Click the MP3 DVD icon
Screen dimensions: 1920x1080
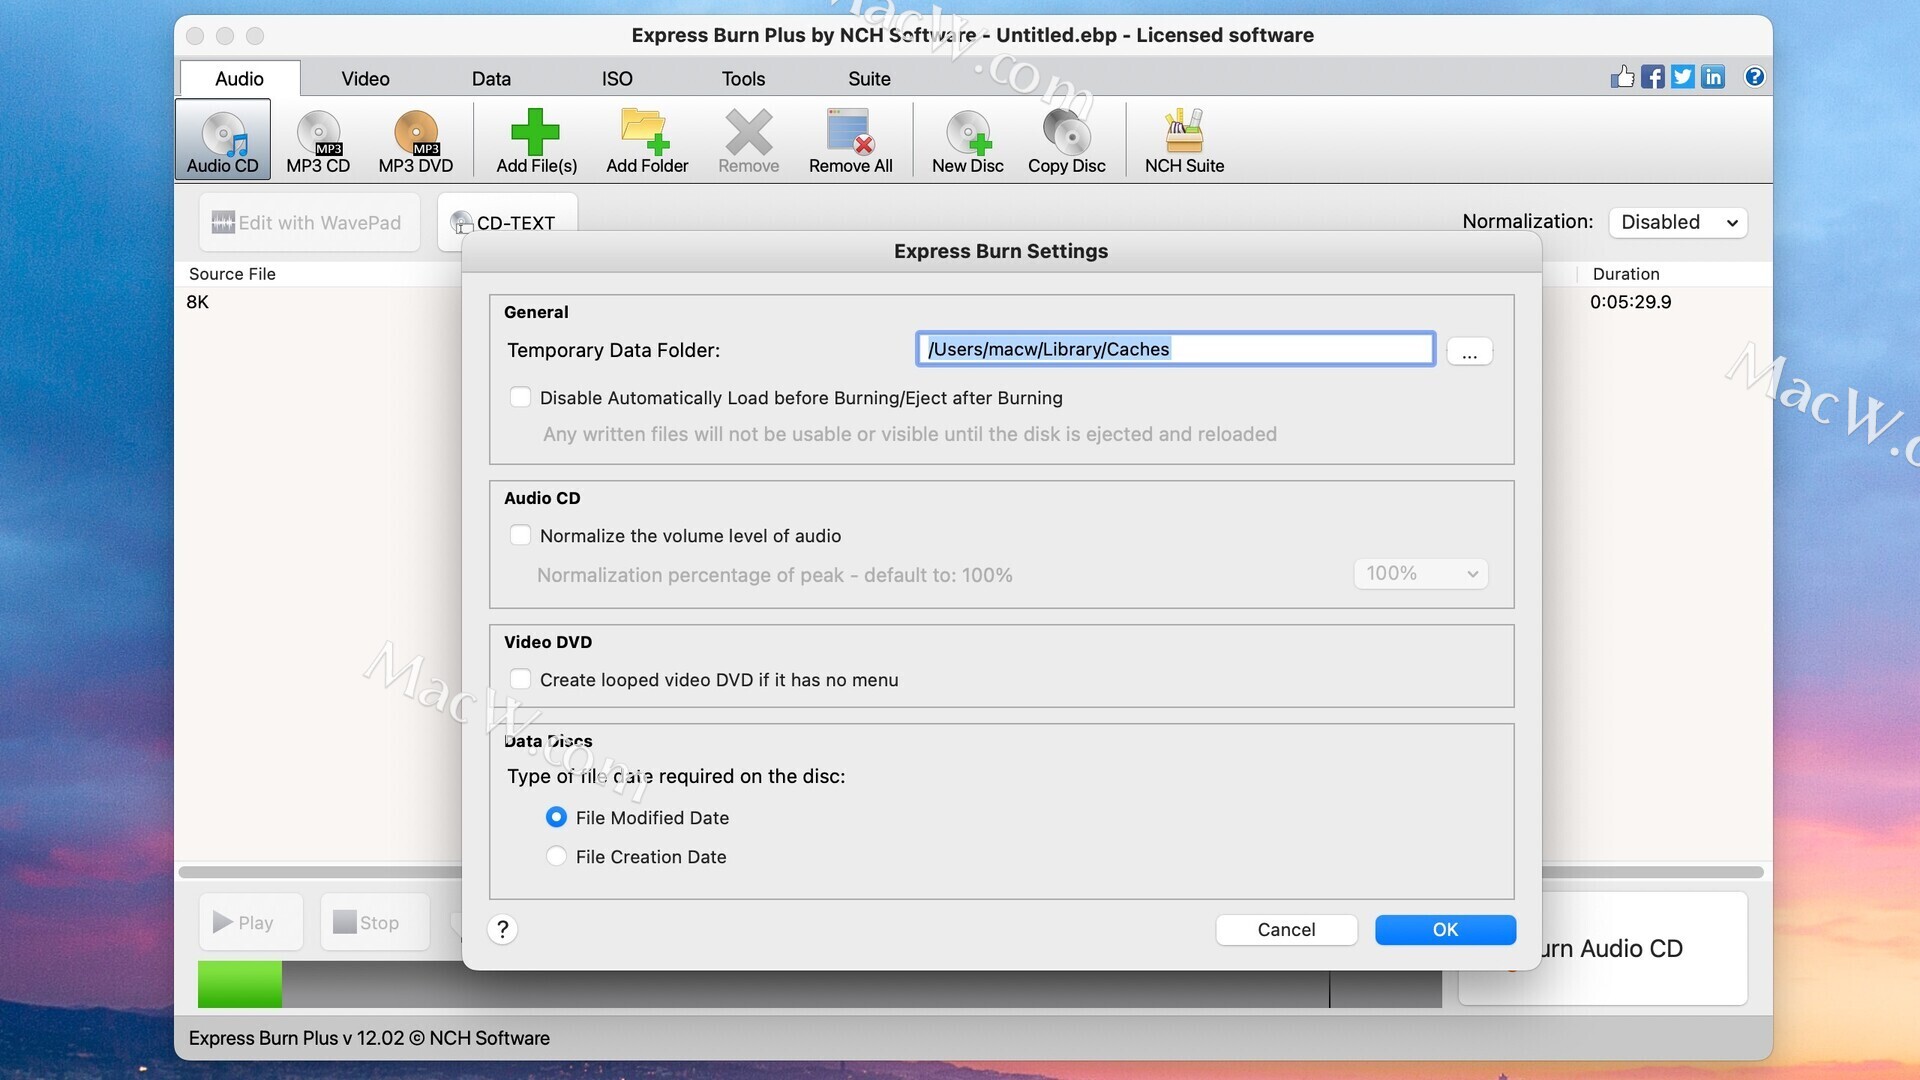[x=416, y=133]
